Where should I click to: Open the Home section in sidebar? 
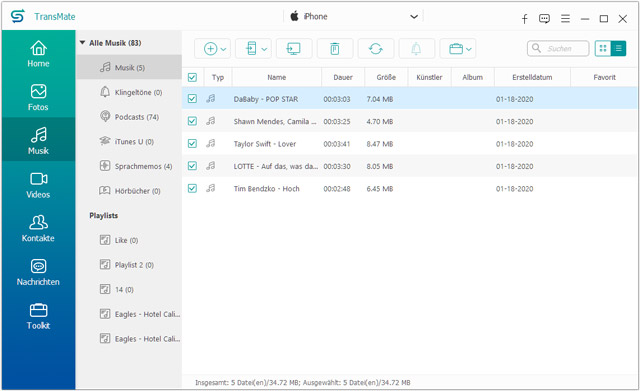(x=38, y=54)
